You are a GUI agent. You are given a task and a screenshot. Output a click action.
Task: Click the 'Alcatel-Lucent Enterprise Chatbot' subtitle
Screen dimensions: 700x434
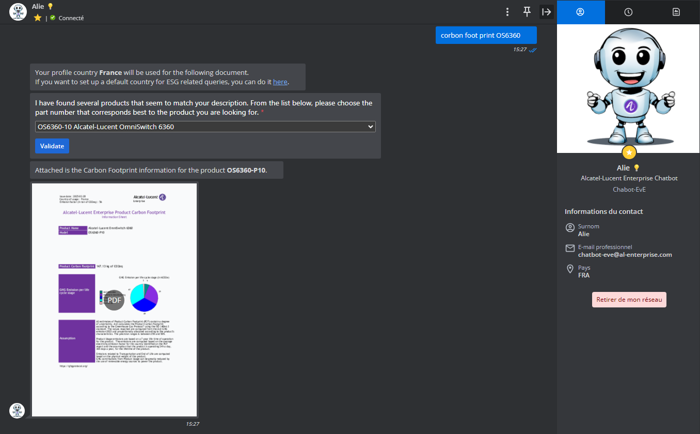coord(629,178)
